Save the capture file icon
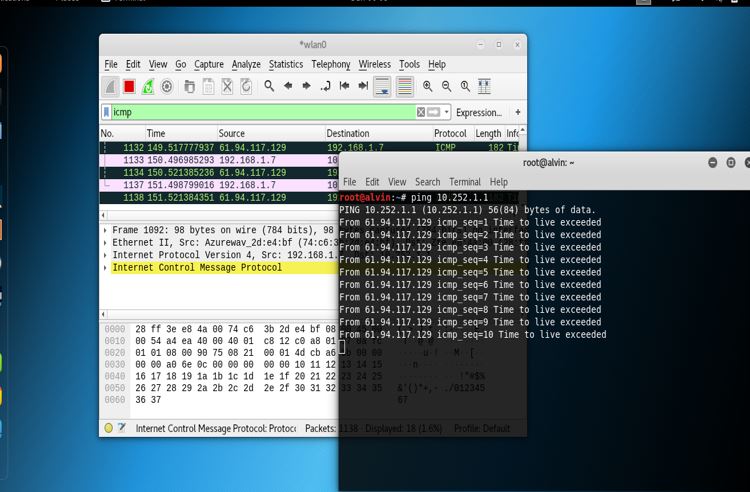Image resolution: width=750 pixels, height=492 pixels. (208, 87)
